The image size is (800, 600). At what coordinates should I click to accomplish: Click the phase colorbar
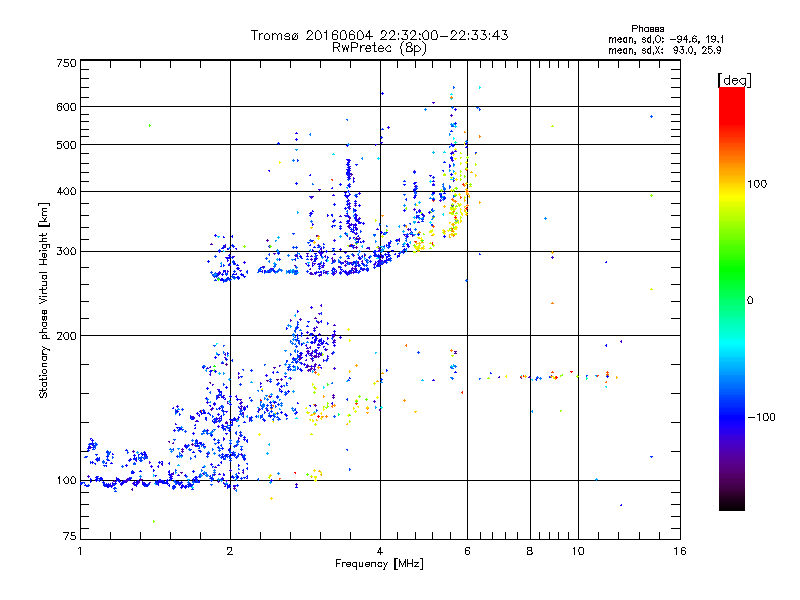coord(732,299)
